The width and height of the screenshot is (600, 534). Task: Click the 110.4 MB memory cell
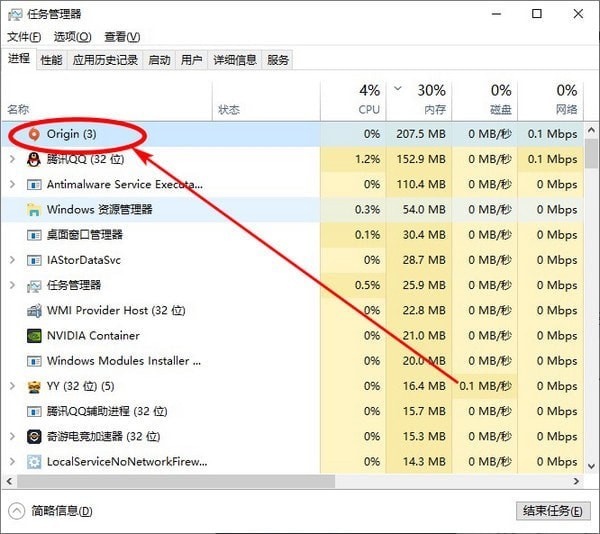(421, 184)
